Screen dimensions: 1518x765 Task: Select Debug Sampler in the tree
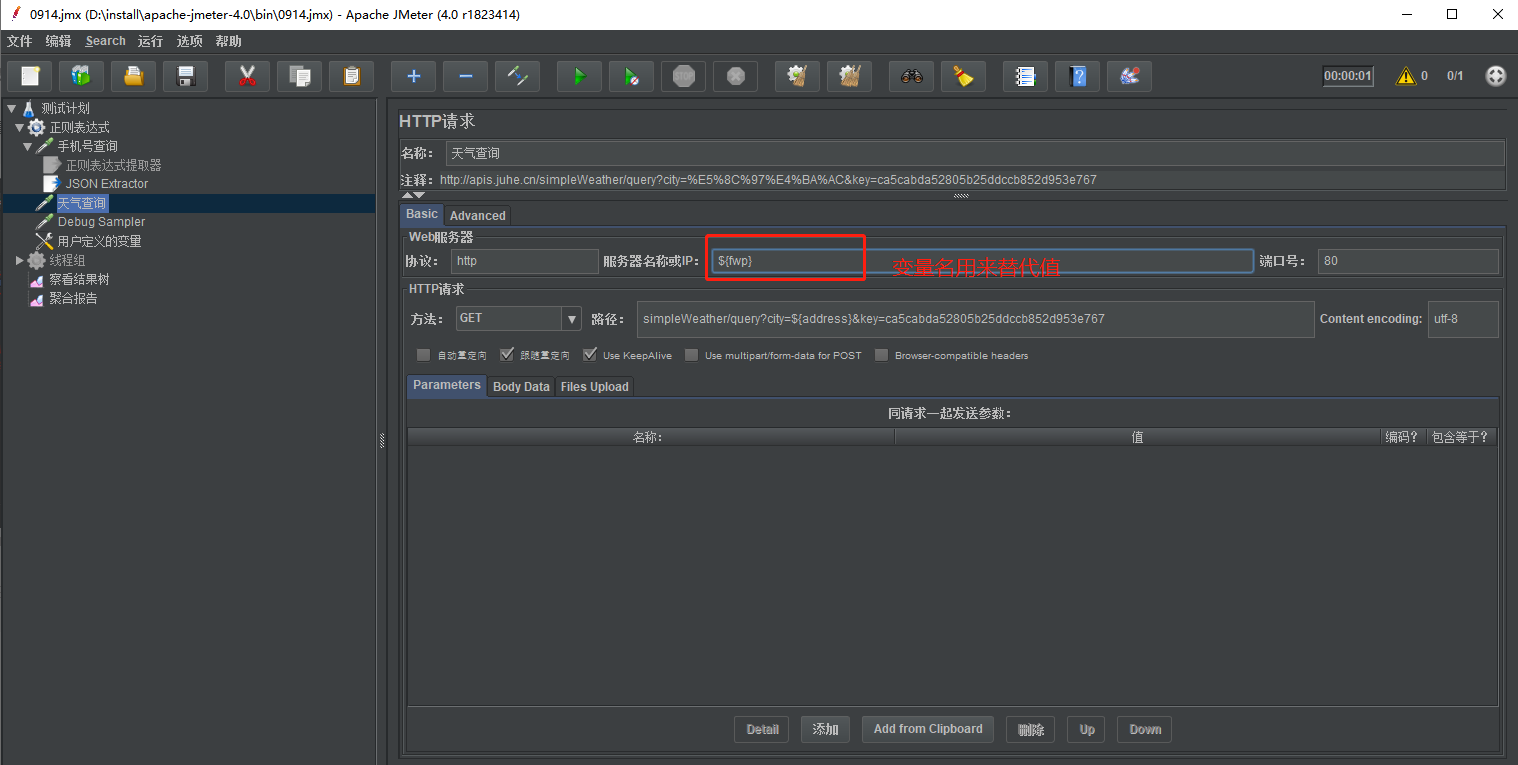(101, 222)
